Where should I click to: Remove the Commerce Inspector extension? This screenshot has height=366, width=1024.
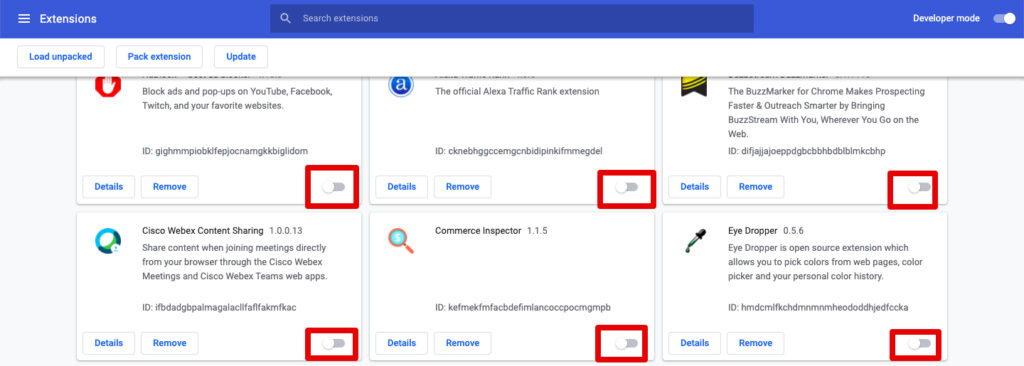coord(462,342)
